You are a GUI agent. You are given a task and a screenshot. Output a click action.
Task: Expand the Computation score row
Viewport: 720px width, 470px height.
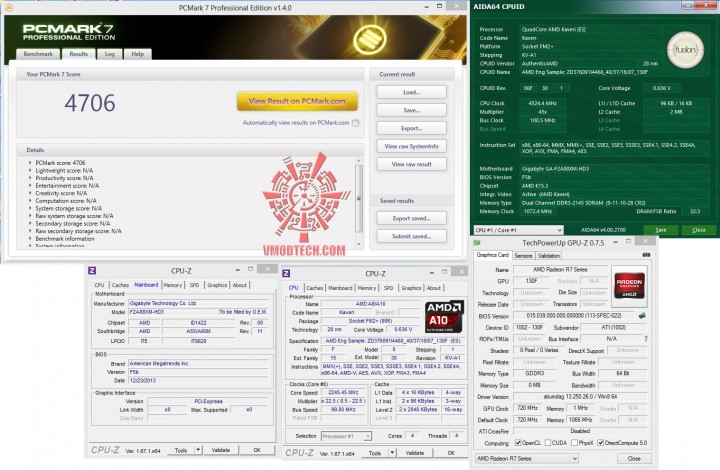[x=30, y=201]
